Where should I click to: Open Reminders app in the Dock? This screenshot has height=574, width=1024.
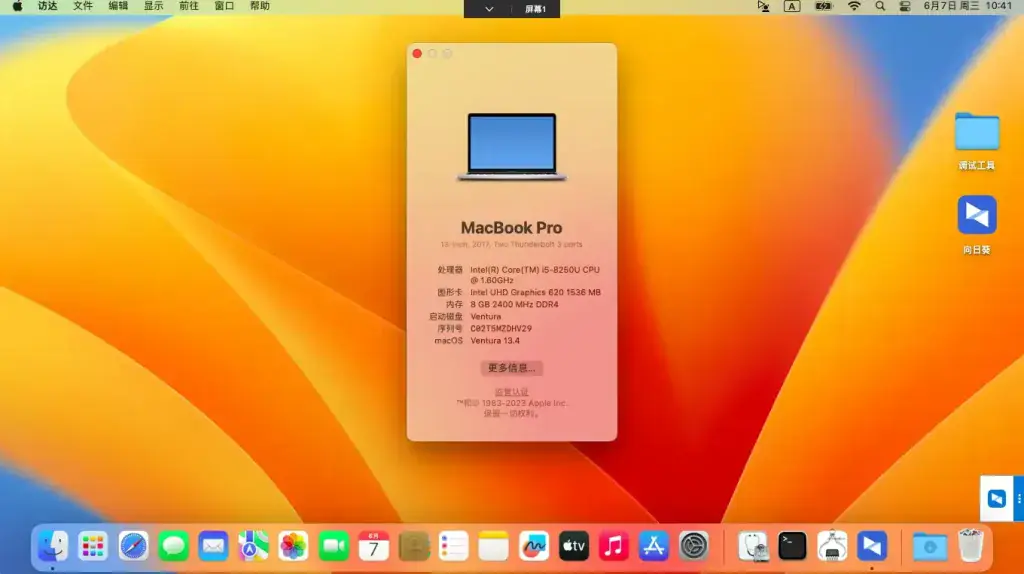(453, 546)
